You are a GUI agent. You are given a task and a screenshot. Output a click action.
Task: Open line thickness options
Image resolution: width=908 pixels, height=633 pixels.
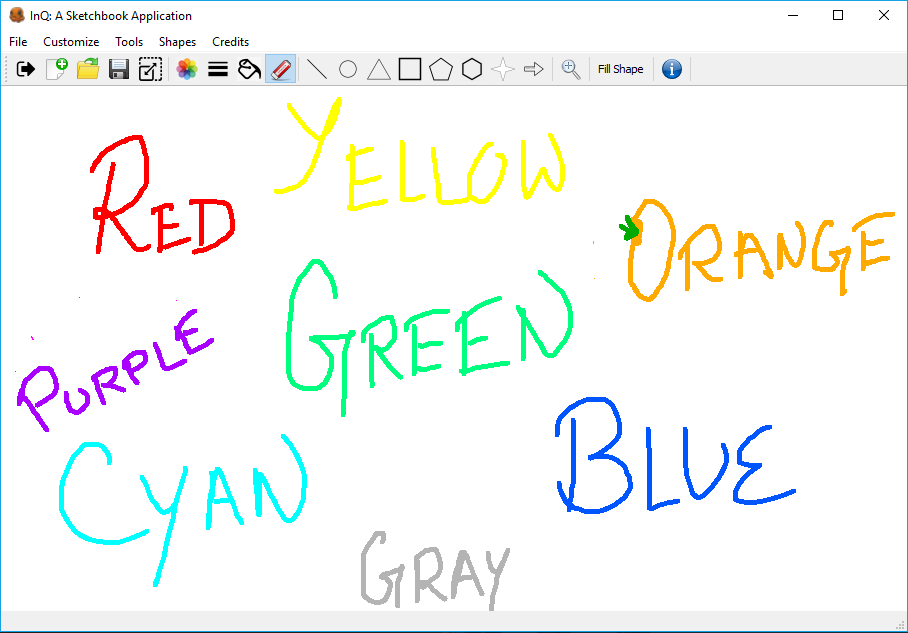click(218, 69)
